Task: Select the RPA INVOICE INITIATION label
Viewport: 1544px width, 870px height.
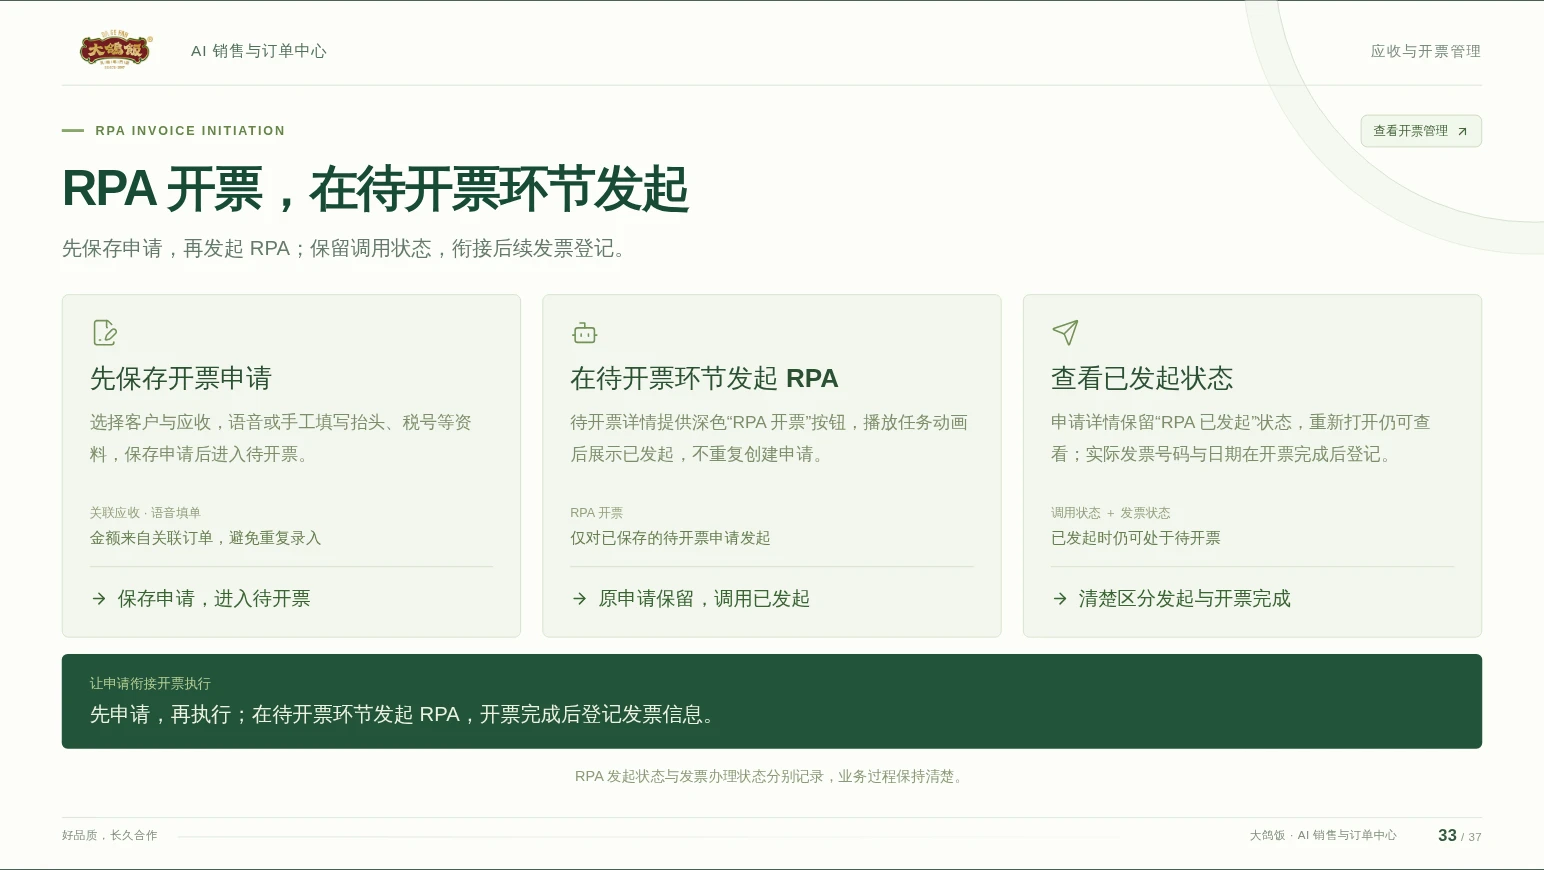Action: 190,131
